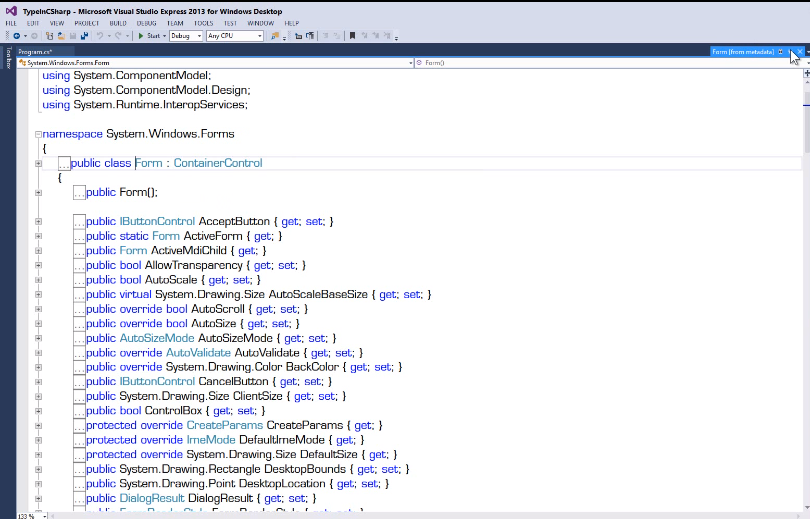This screenshot has width=810, height=519.
Task: Open the TEAM menu
Action: tap(175, 23)
